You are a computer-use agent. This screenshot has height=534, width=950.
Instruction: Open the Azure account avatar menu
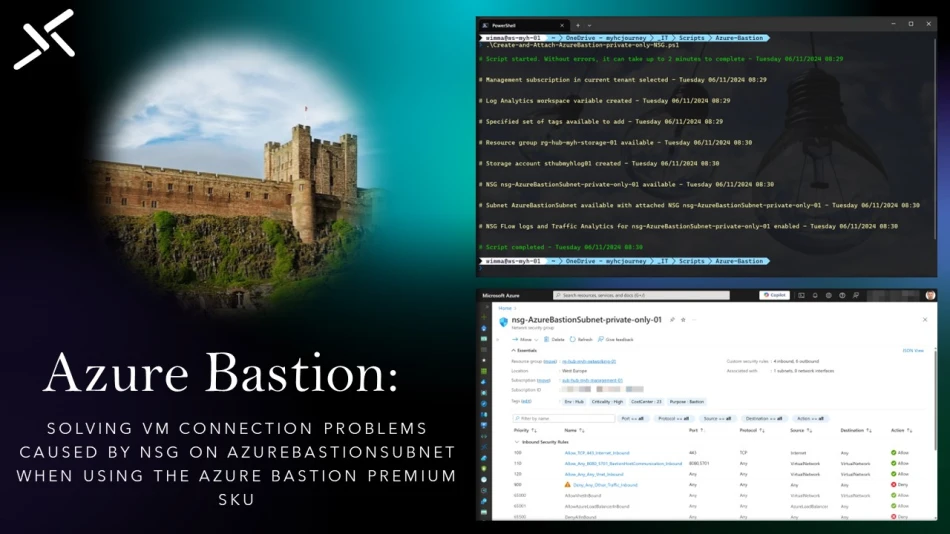click(930, 295)
